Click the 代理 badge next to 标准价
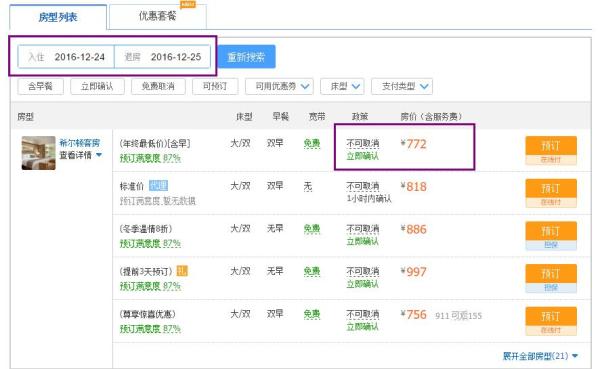The image size is (600, 369). click(158, 186)
